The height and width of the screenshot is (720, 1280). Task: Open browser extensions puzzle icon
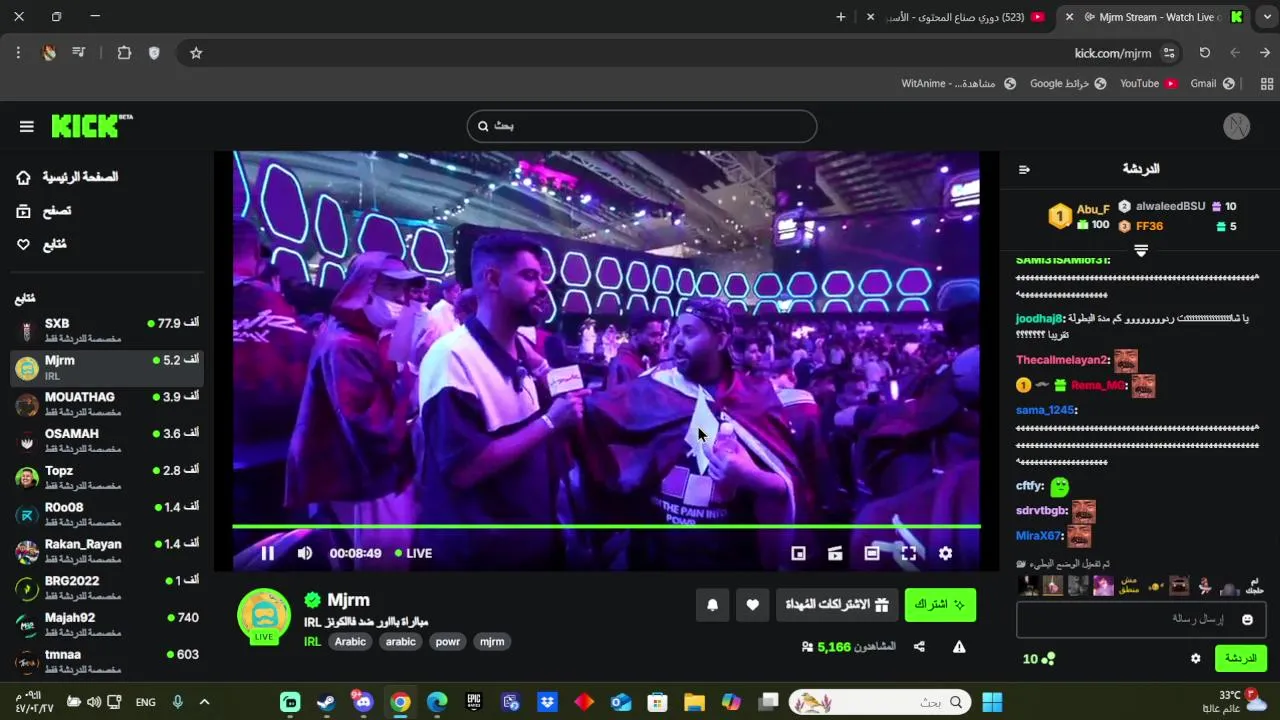click(x=124, y=53)
